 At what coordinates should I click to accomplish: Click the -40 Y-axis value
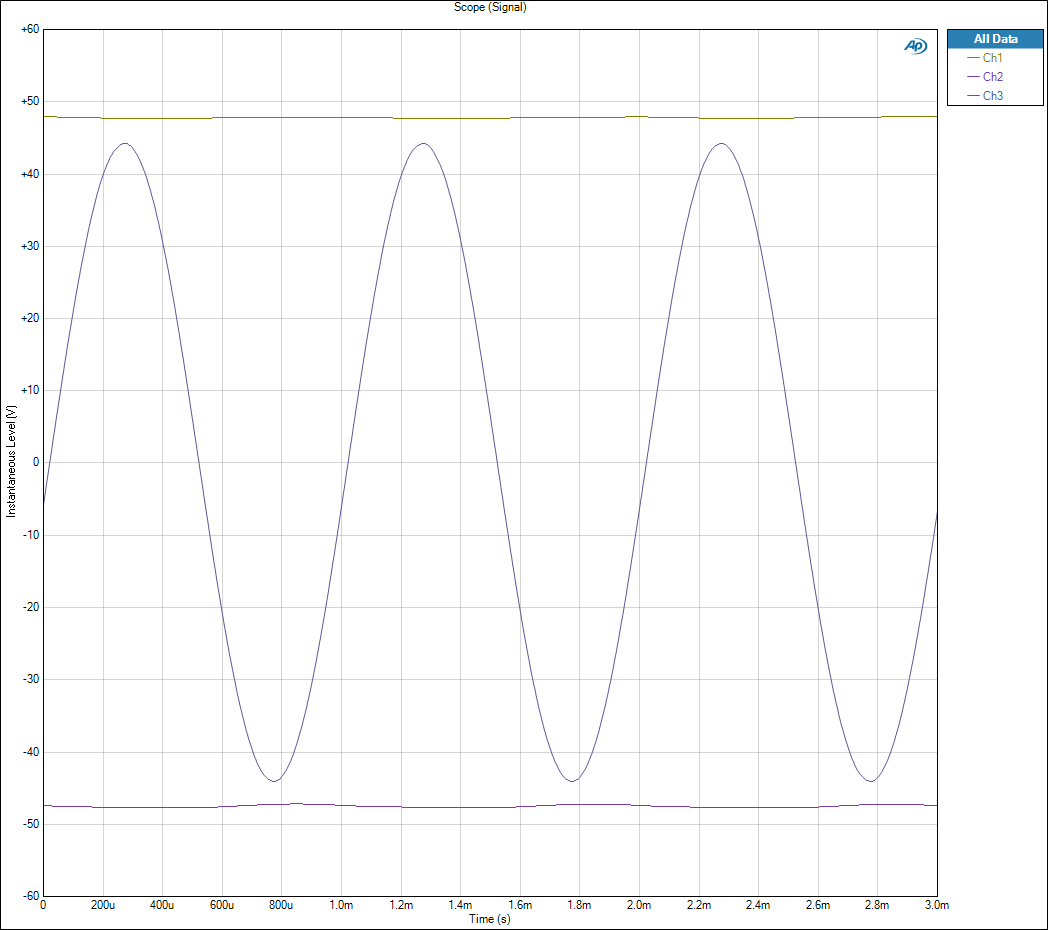[31, 751]
